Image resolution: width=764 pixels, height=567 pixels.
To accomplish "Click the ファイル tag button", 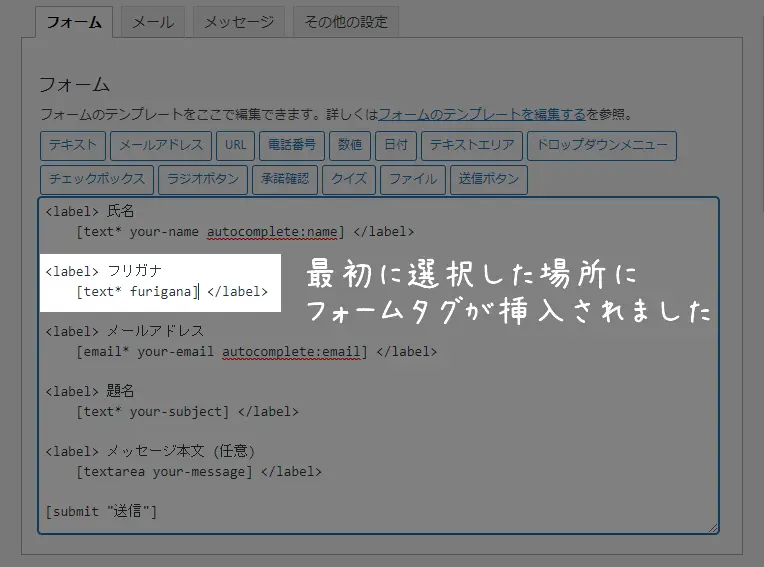I will [413, 179].
